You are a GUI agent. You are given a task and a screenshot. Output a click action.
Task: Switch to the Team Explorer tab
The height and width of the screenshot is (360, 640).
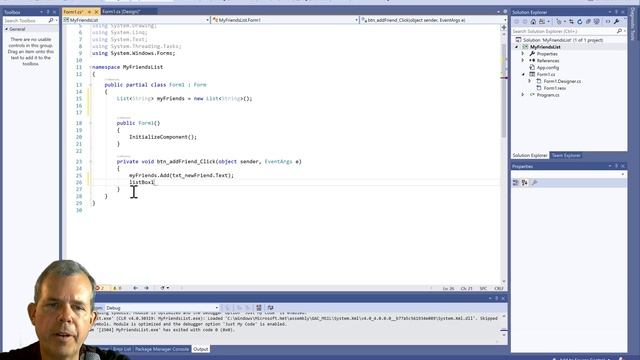[566, 156]
